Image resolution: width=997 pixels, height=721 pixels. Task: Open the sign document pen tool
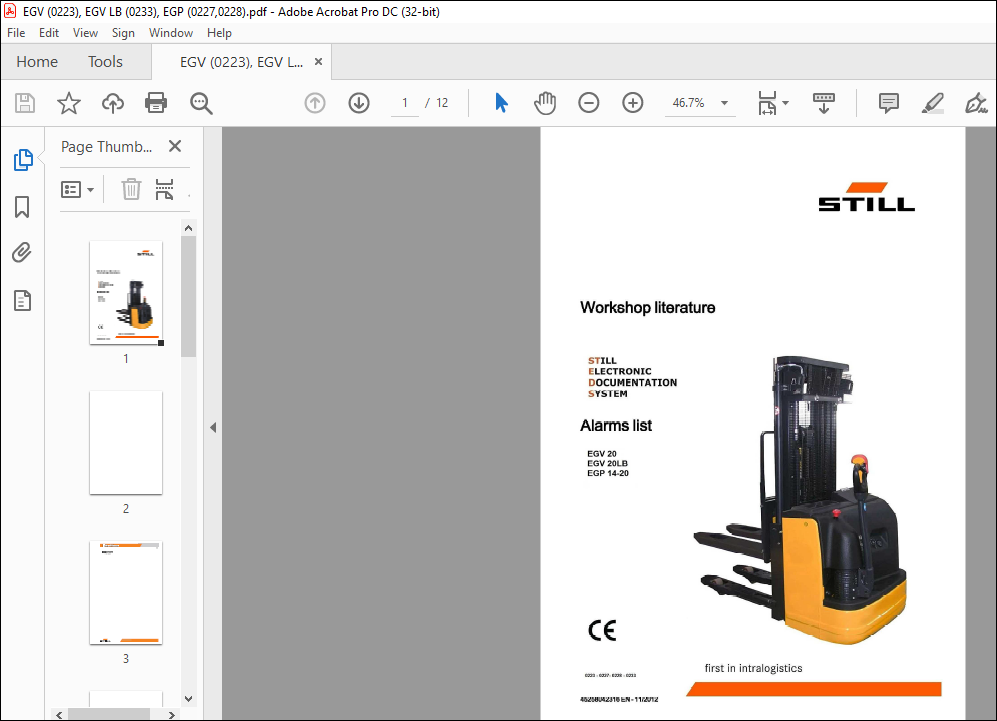pos(976,103)
